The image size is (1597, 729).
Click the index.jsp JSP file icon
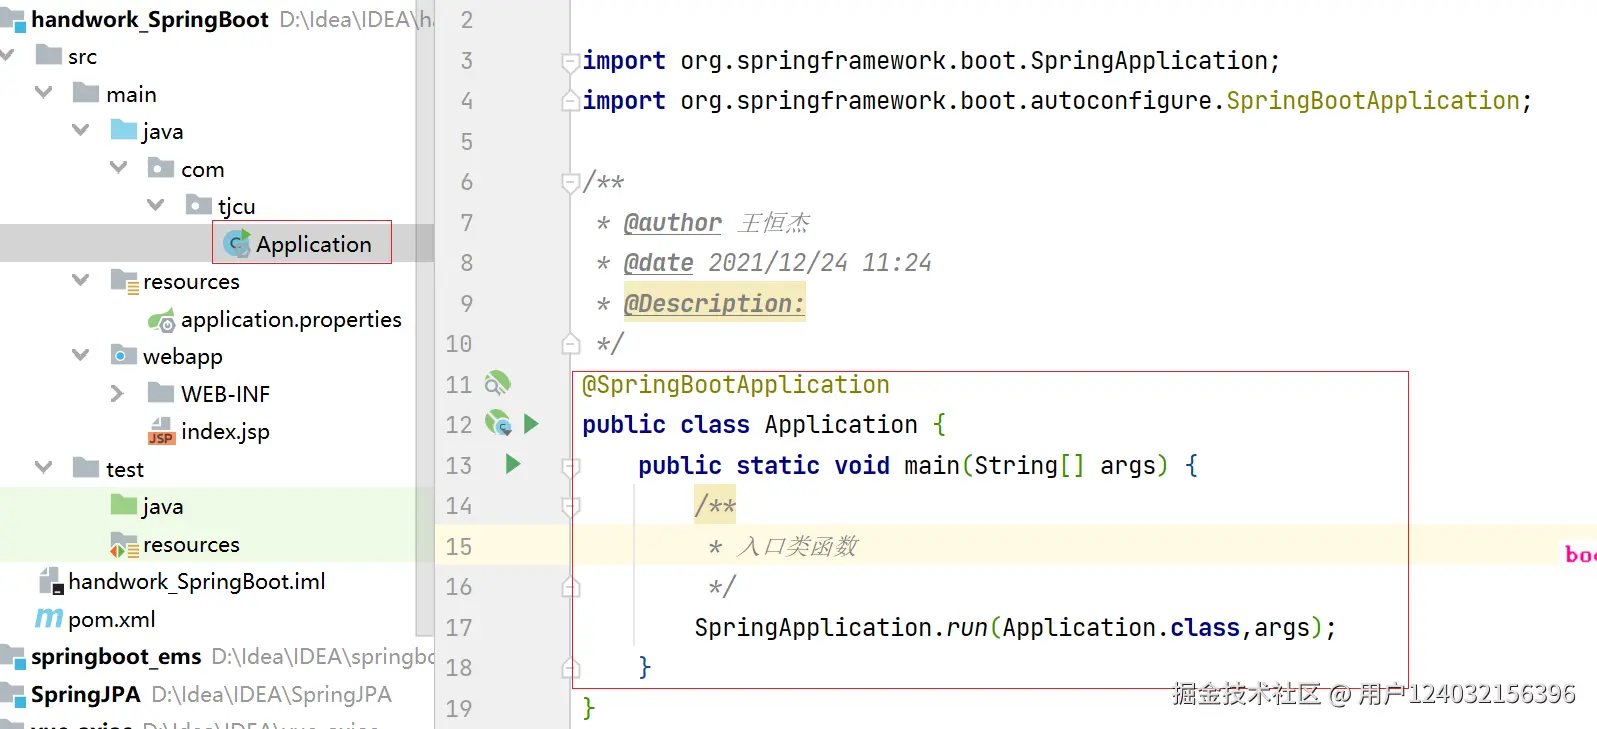161,432
